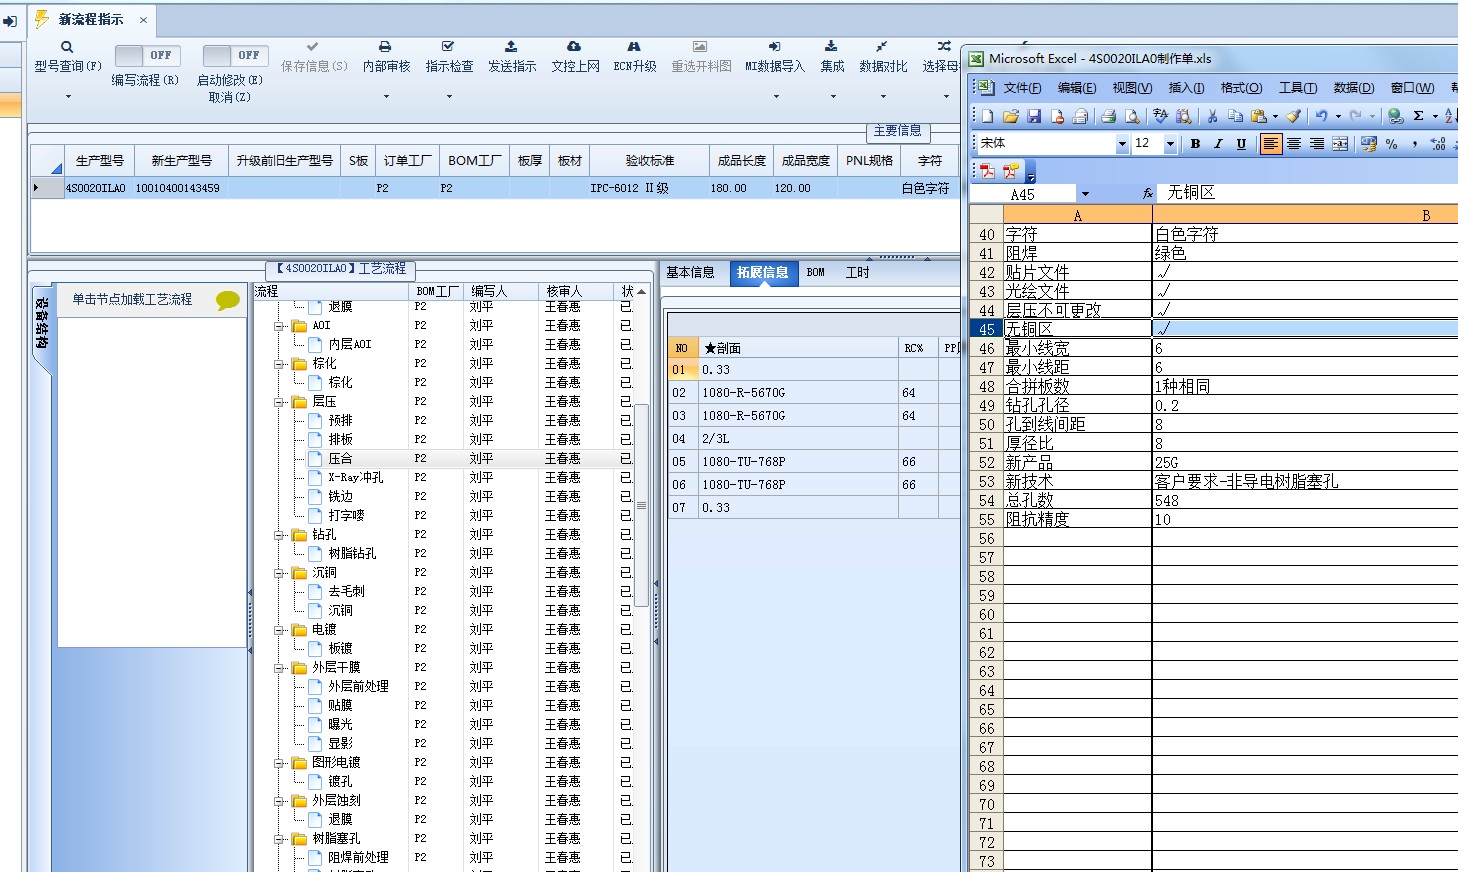Toggle Underline formatting in Excel
The width and height of the screenshot is (1458, 872).
point(1241,144)
